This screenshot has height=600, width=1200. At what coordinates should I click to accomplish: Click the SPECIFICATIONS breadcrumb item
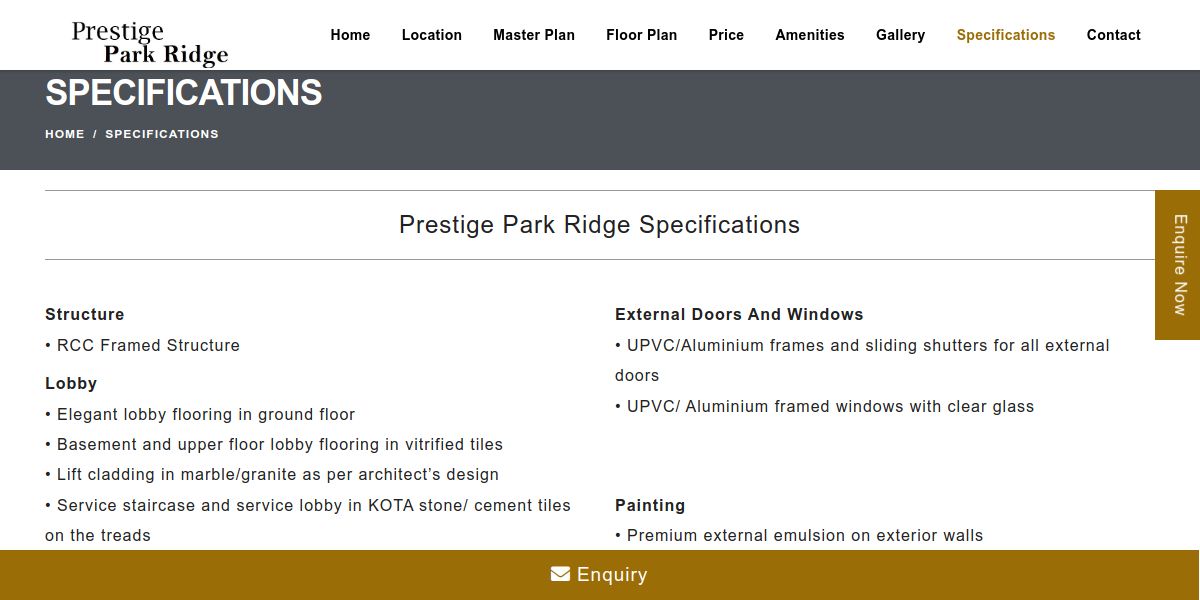pyautogui.click(x=162, y=134)
